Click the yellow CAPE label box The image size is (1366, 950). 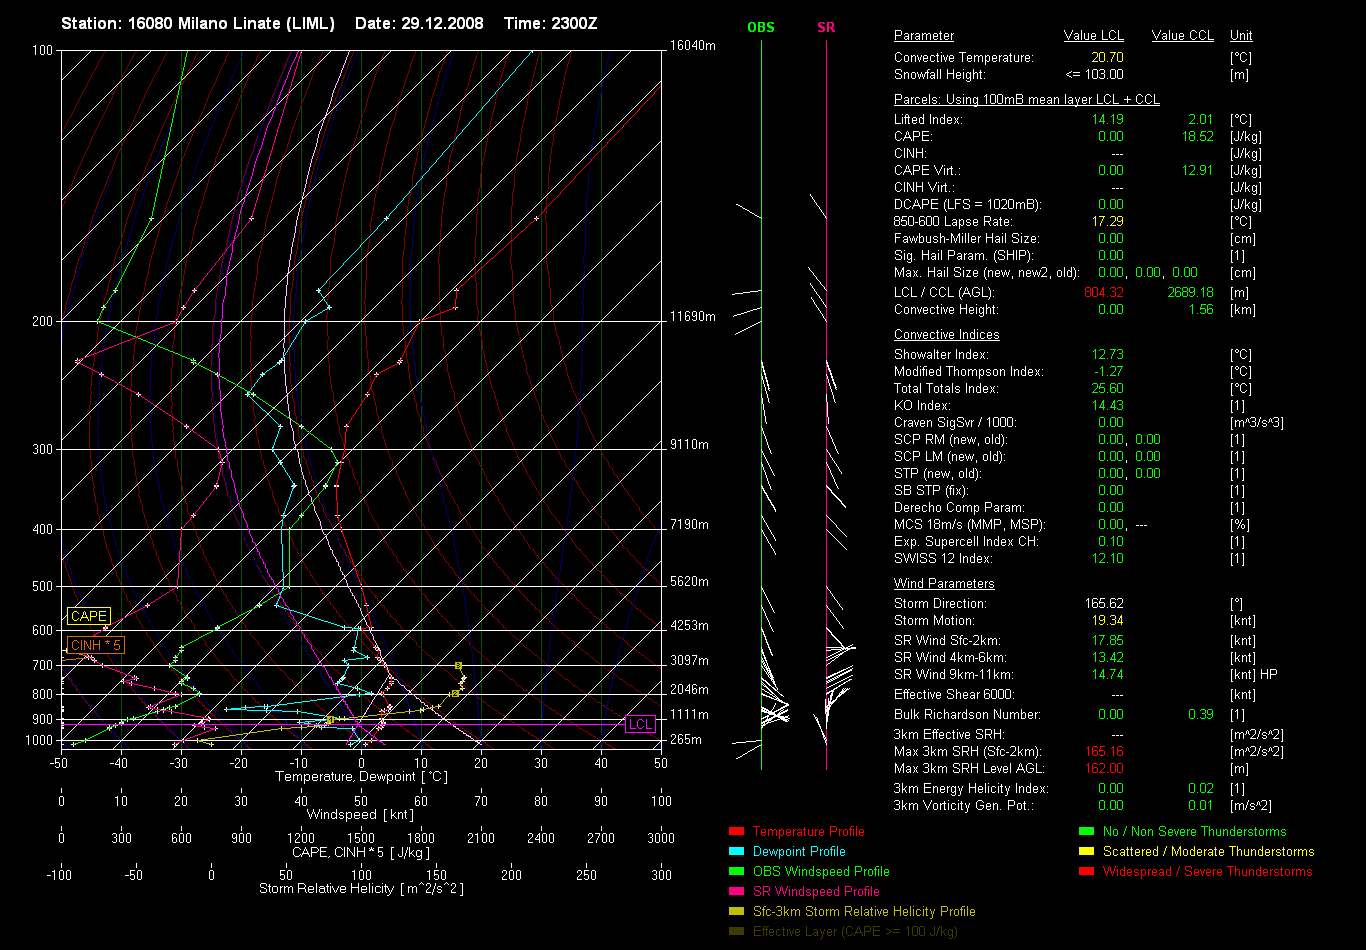click(89, 617)
